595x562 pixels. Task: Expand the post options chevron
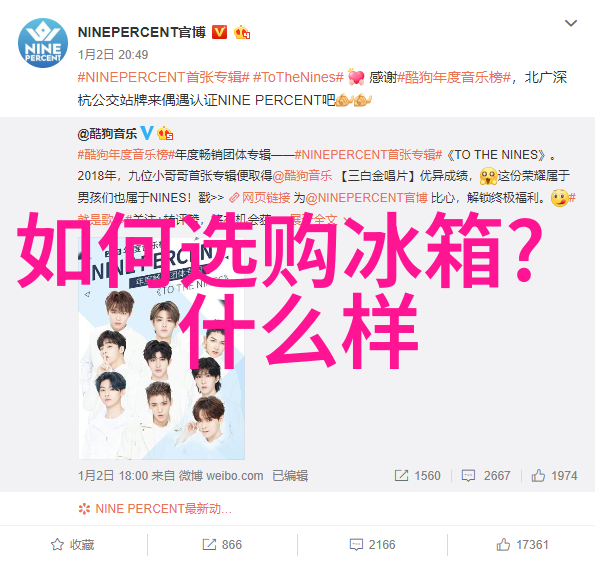[571, 24]
